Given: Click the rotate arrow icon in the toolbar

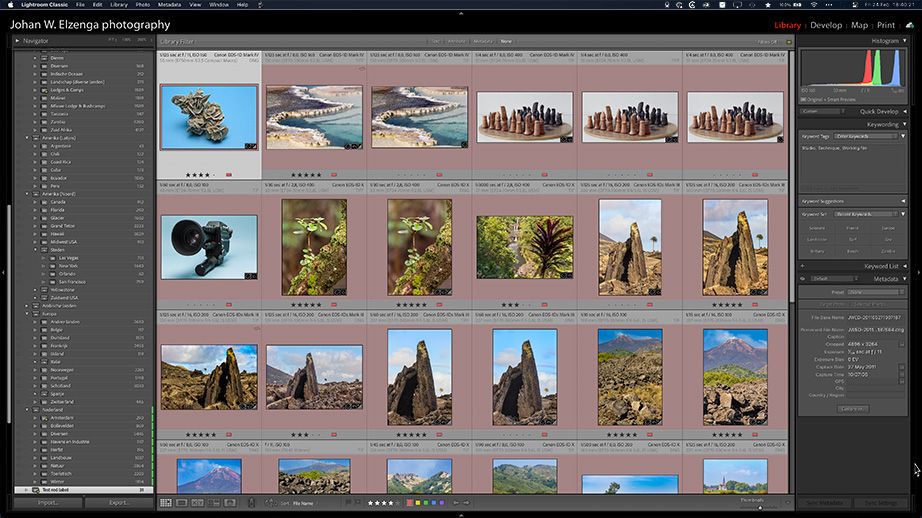Looking at the screenshot, I should coord(455,503).
